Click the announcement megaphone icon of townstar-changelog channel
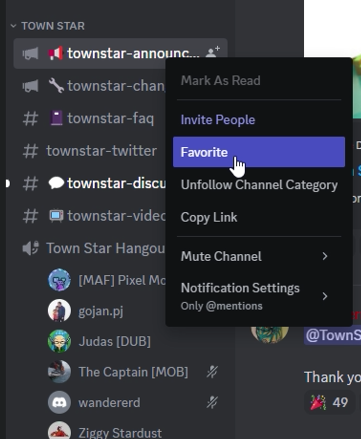Image resolution: width=361 pixels, height=439 pixels. 30,86
